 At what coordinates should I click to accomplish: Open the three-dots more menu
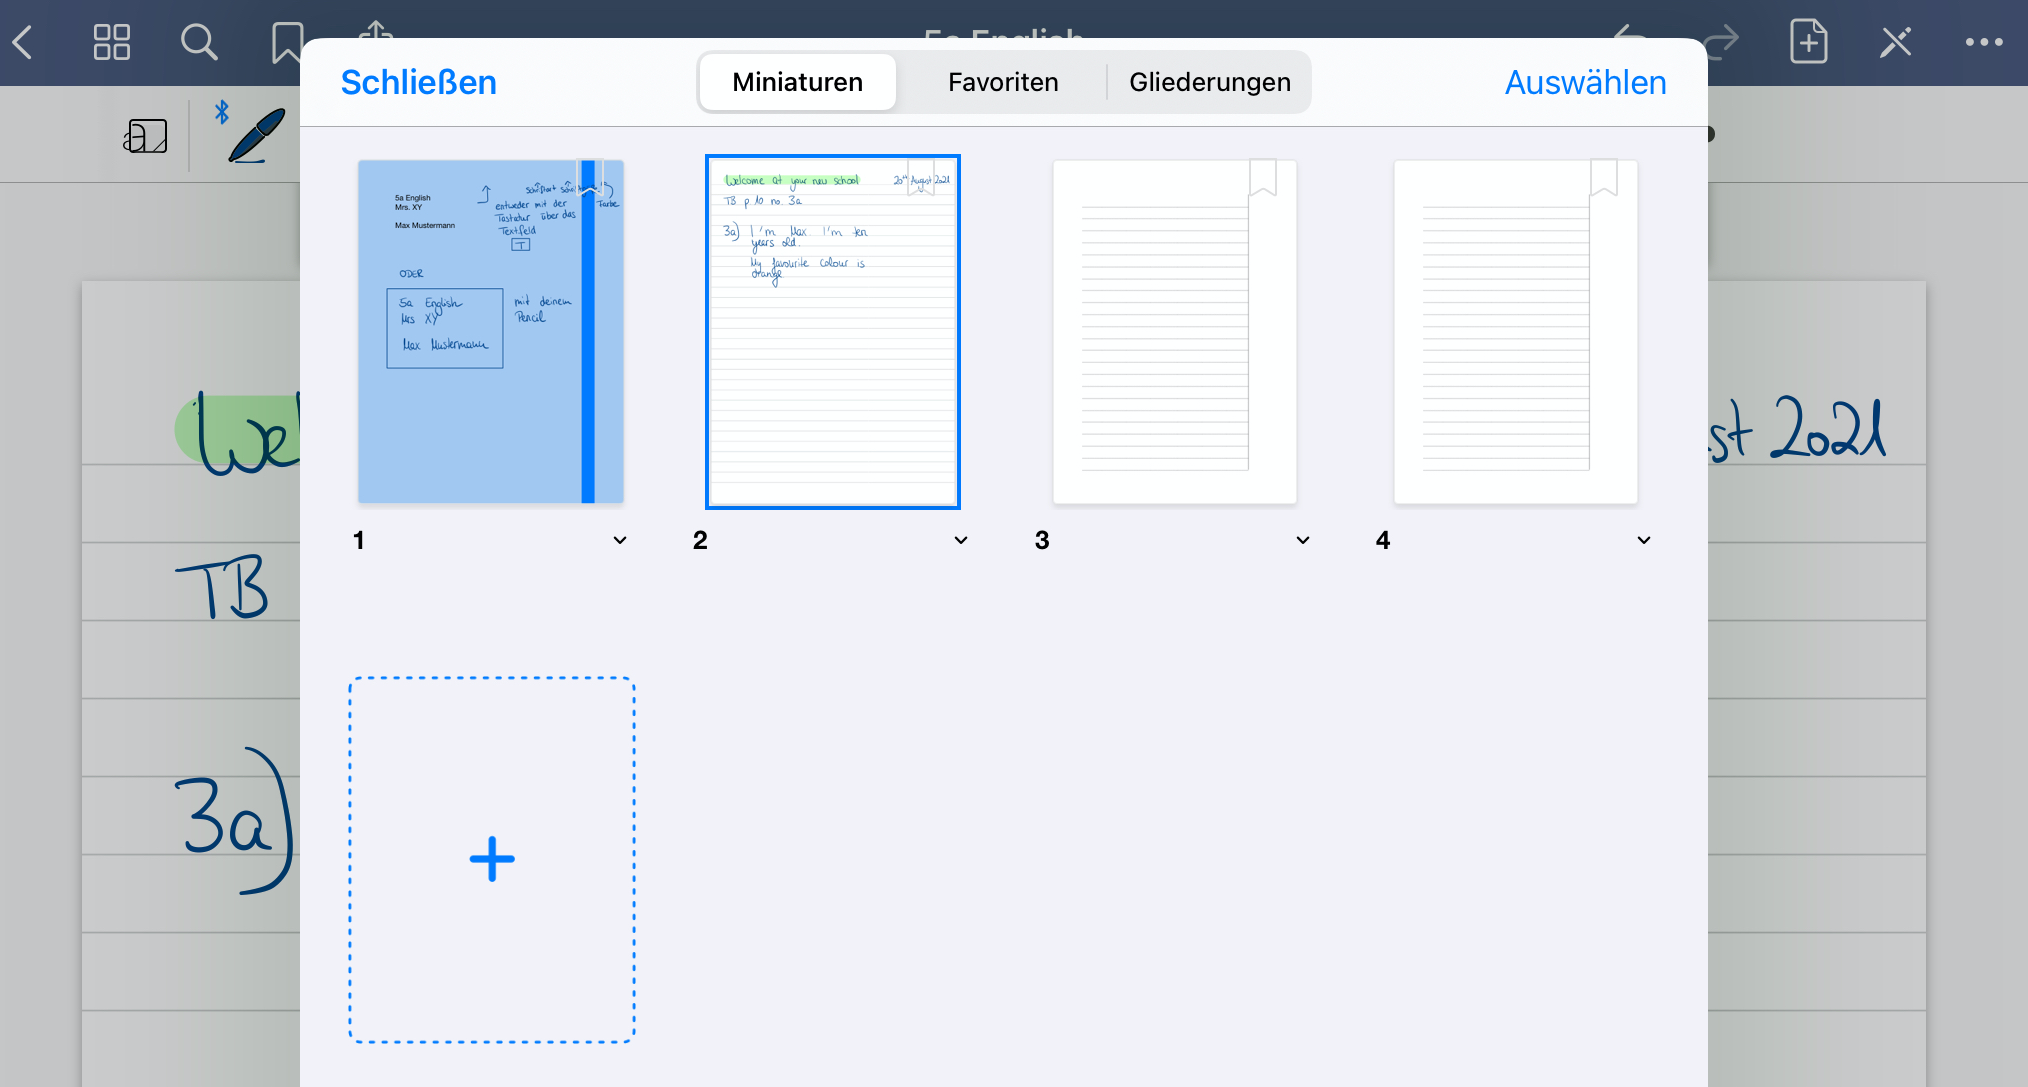[x=1984, y=42]
